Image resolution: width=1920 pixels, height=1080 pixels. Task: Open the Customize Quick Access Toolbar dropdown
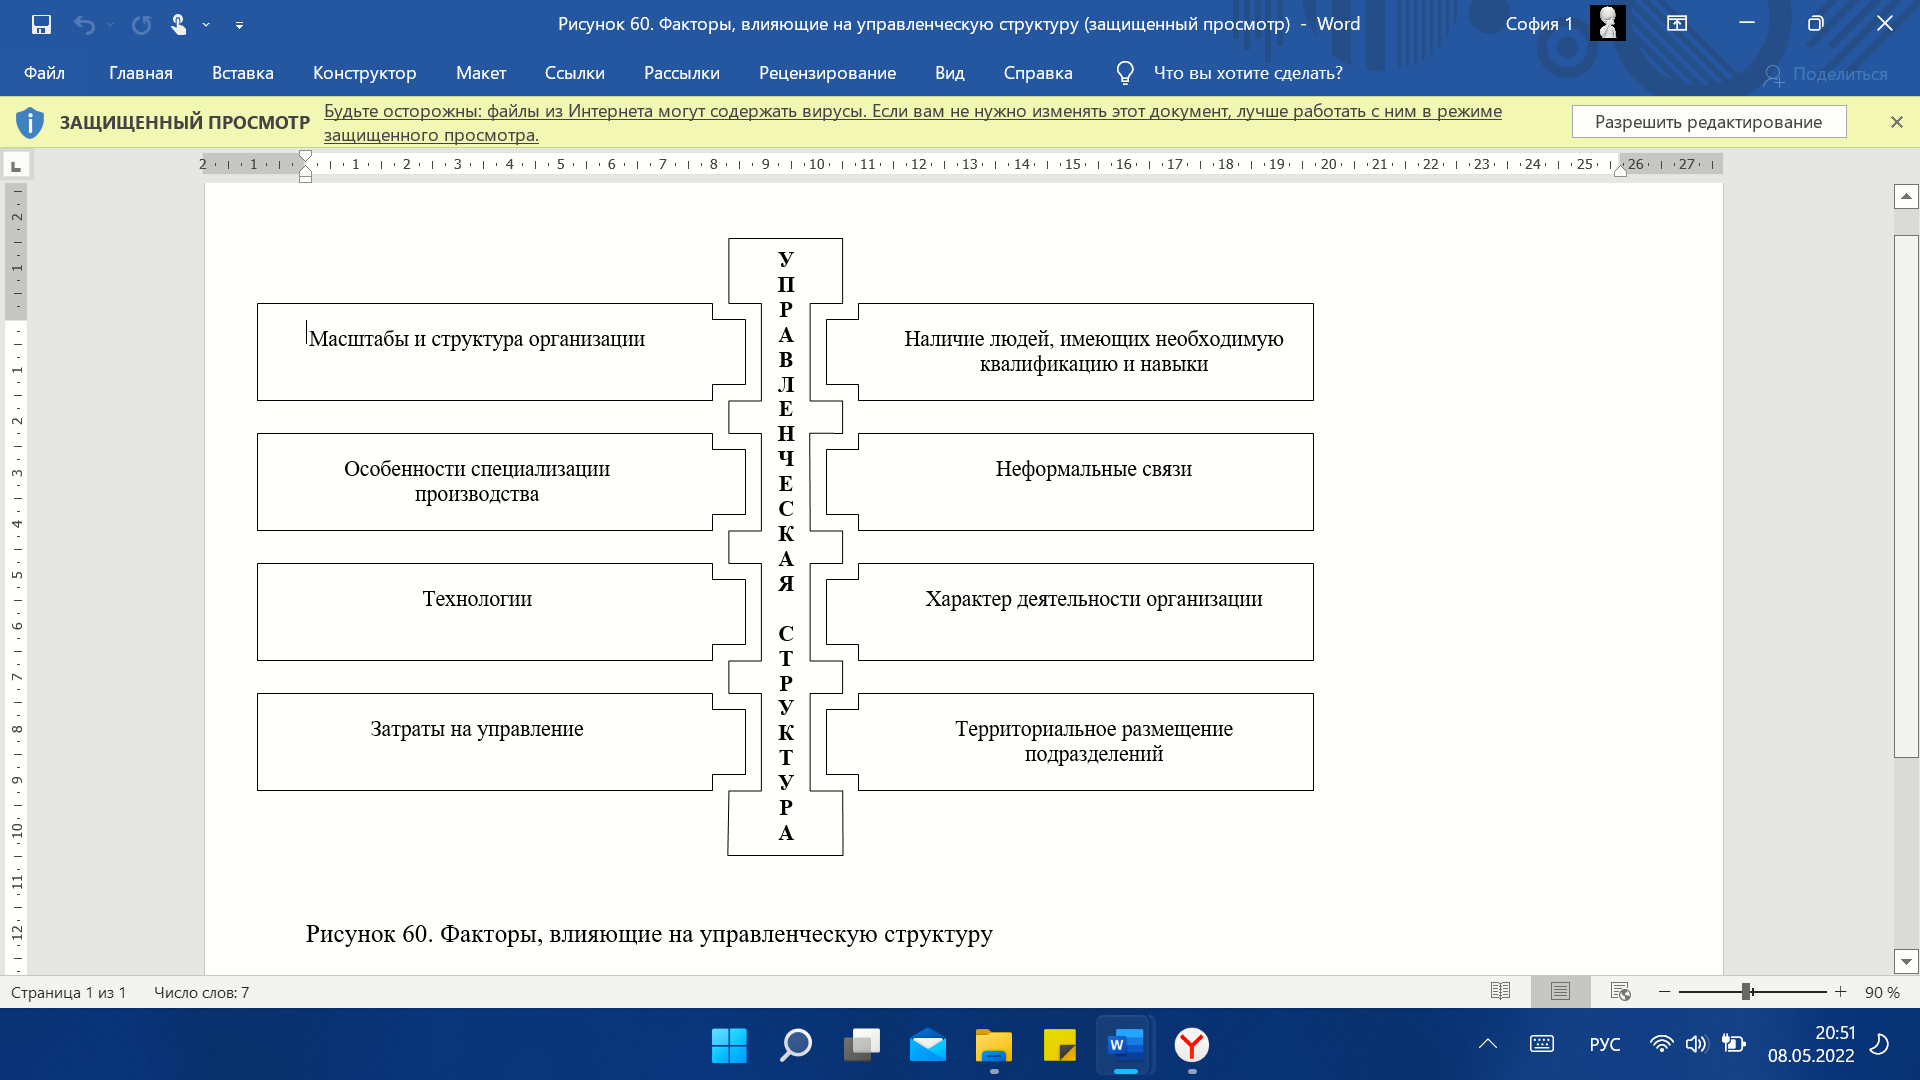(x=239, y=24)
